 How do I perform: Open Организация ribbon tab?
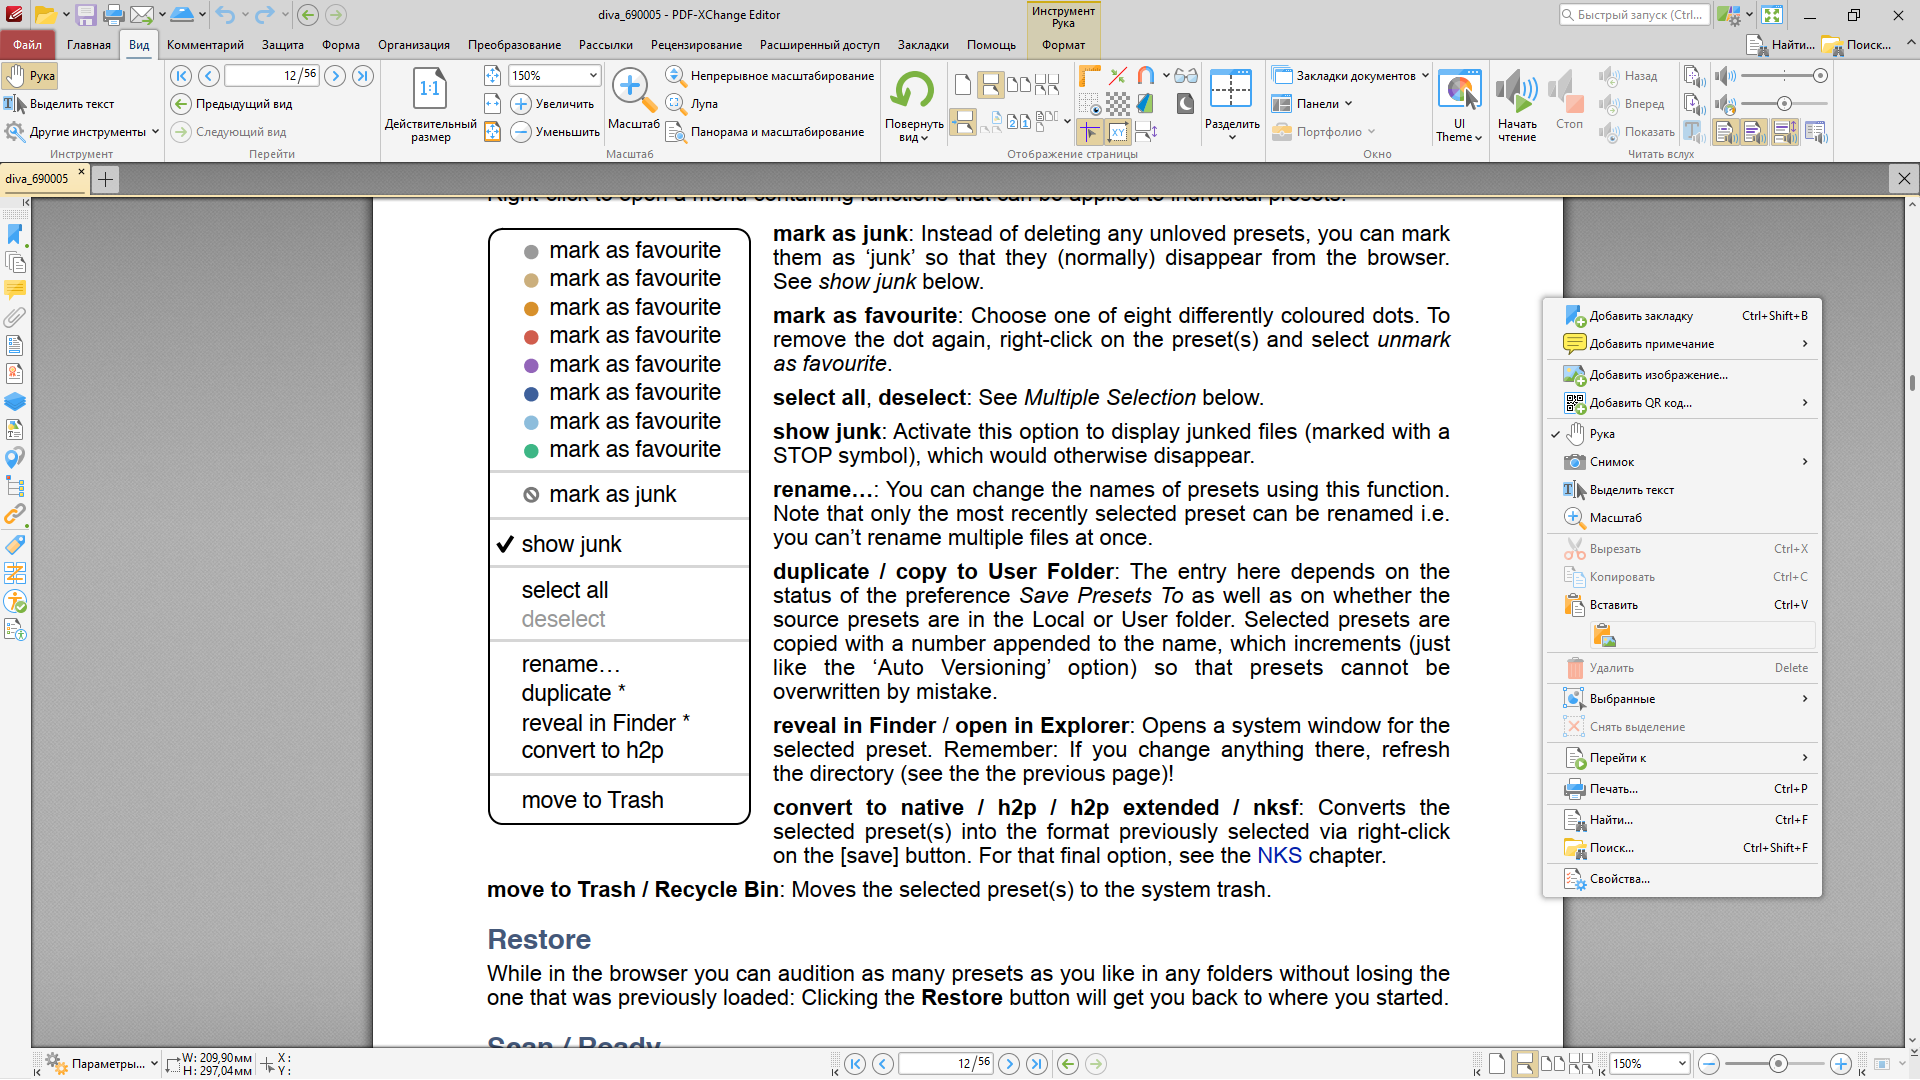[414, 45]
